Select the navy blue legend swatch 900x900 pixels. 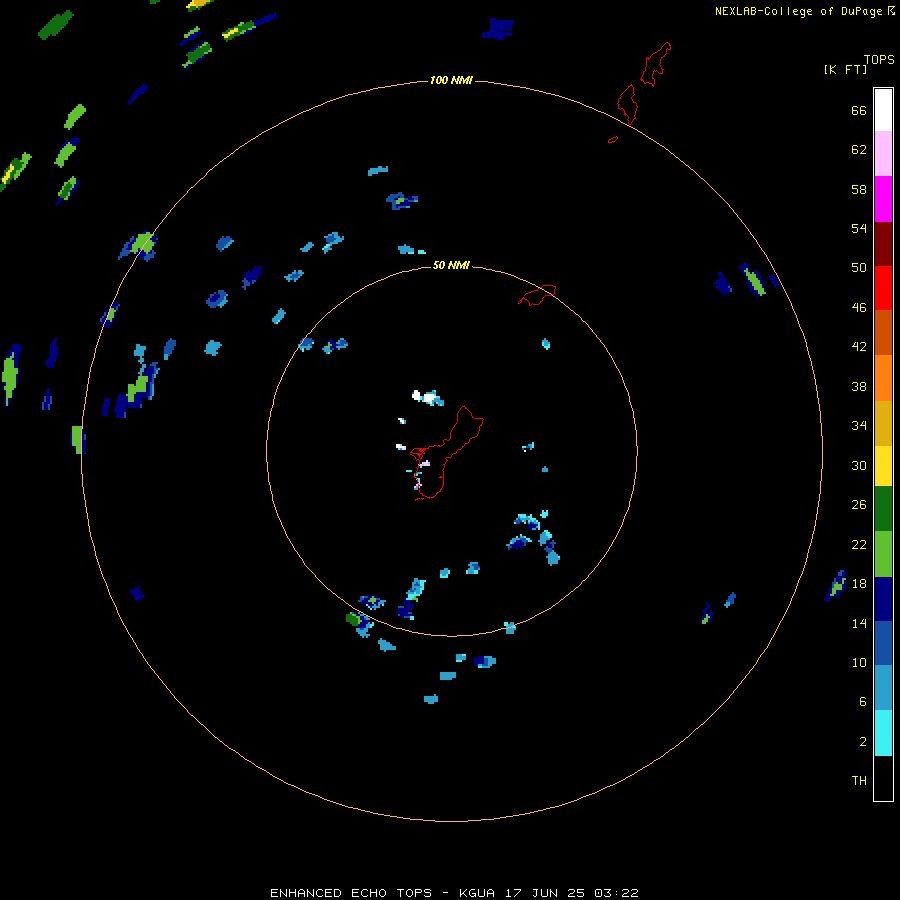click(x=883, y=599)
